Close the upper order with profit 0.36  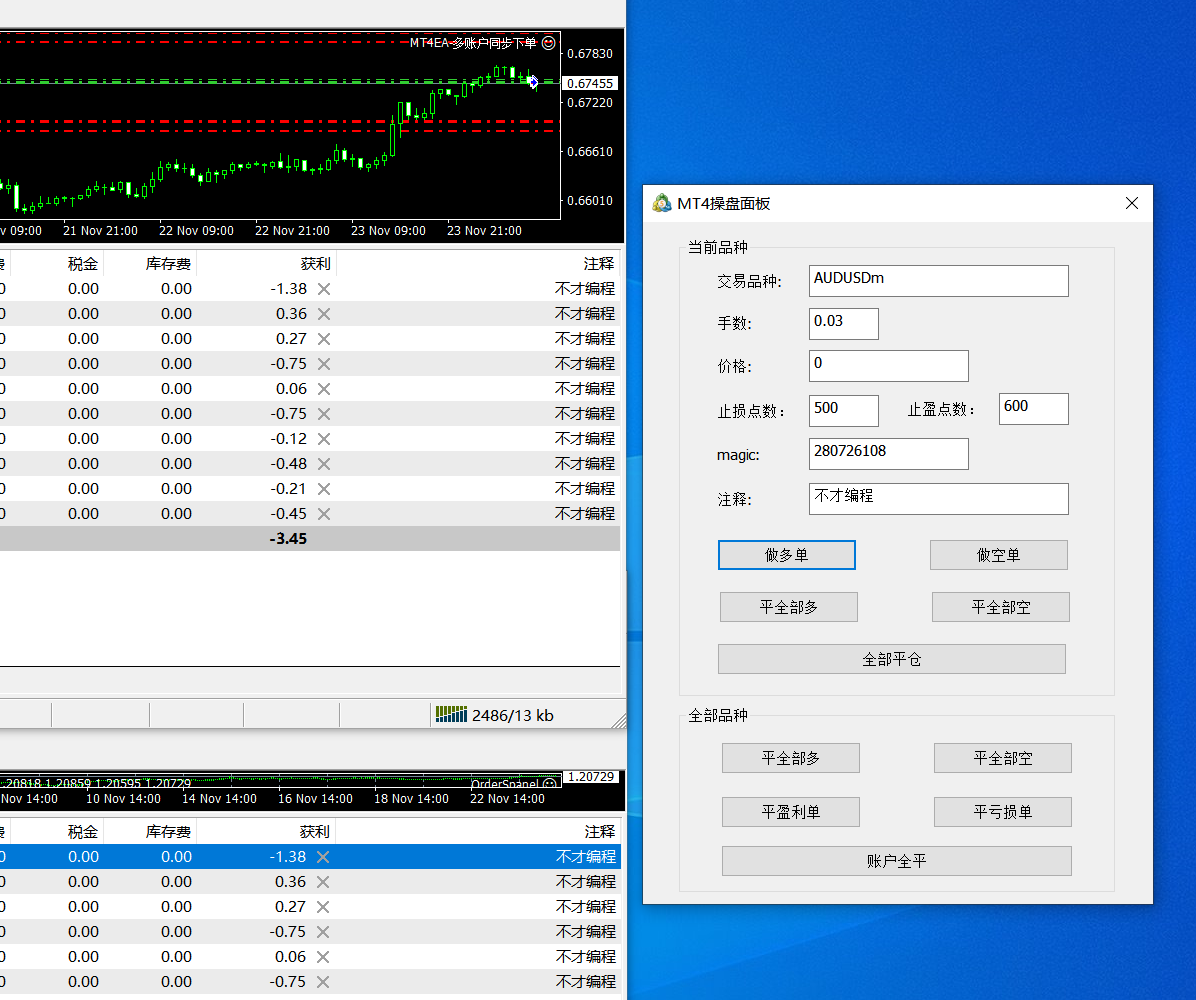324,314
